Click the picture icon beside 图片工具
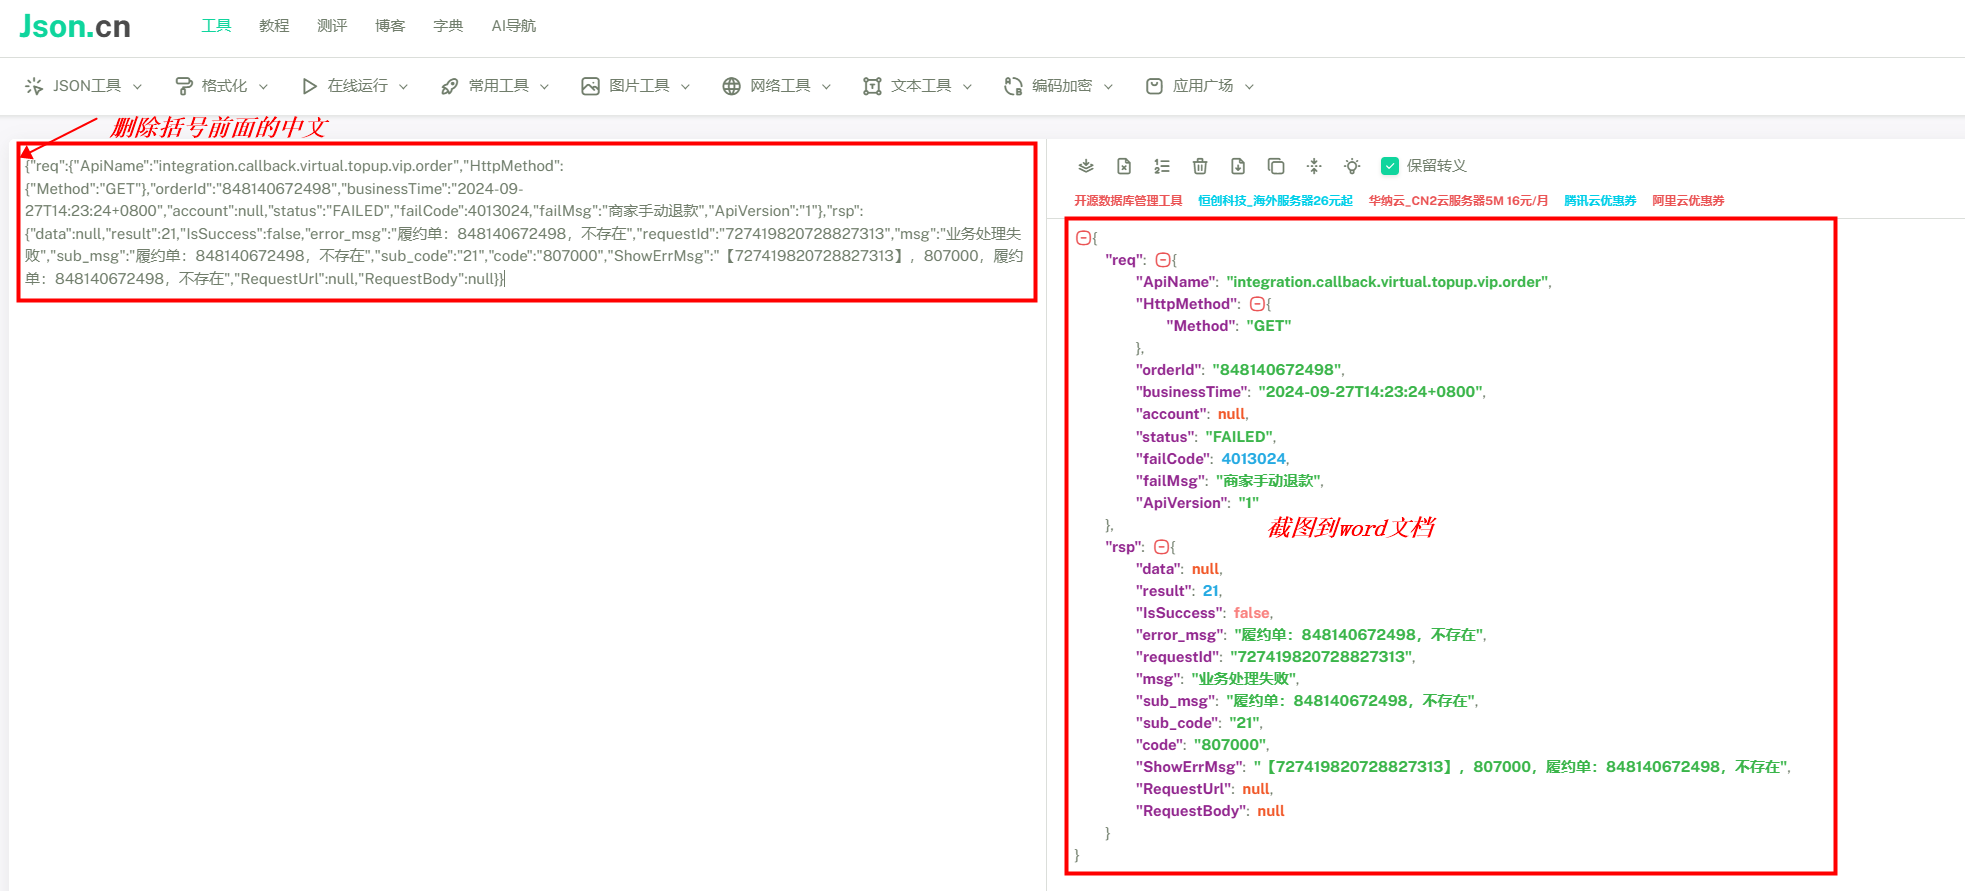 [590, 86]
